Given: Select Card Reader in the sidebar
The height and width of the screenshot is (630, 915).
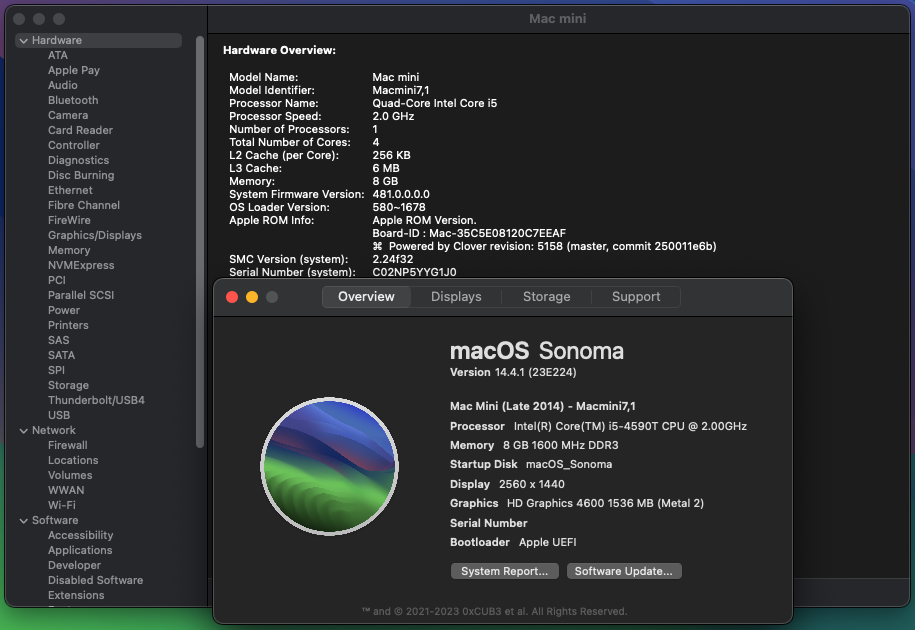Looking at the screenshot, I should point(80,130).
